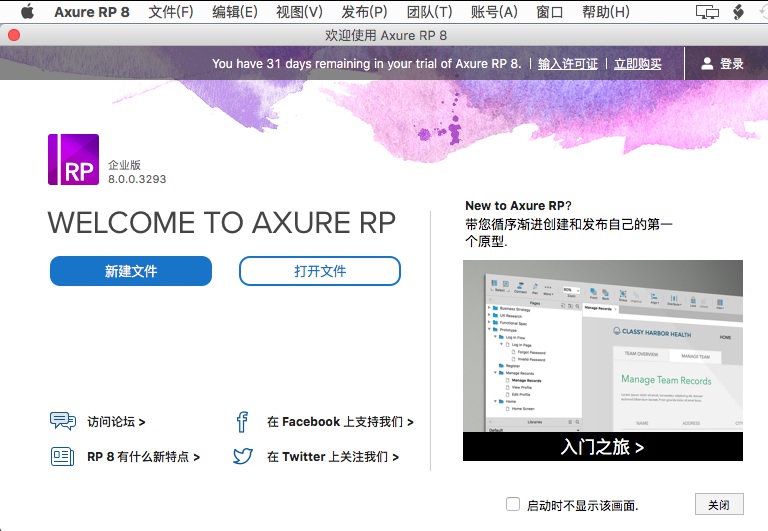Click the 入门之旅 > banner
Image resolution: width=768 pixels, height=531 pixels.
[x=602, y=447]
